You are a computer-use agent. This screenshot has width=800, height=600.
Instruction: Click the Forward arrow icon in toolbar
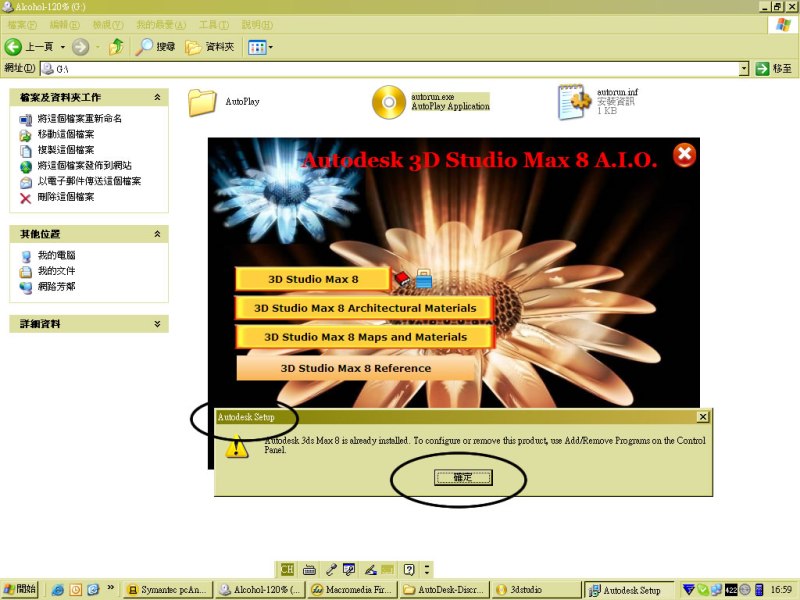(x=80, y=47)
